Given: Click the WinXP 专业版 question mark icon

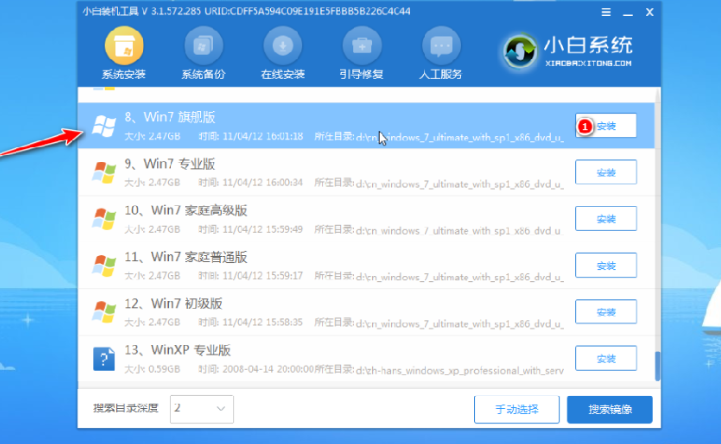Looking at the screenshot, I should tap(102, 358).
